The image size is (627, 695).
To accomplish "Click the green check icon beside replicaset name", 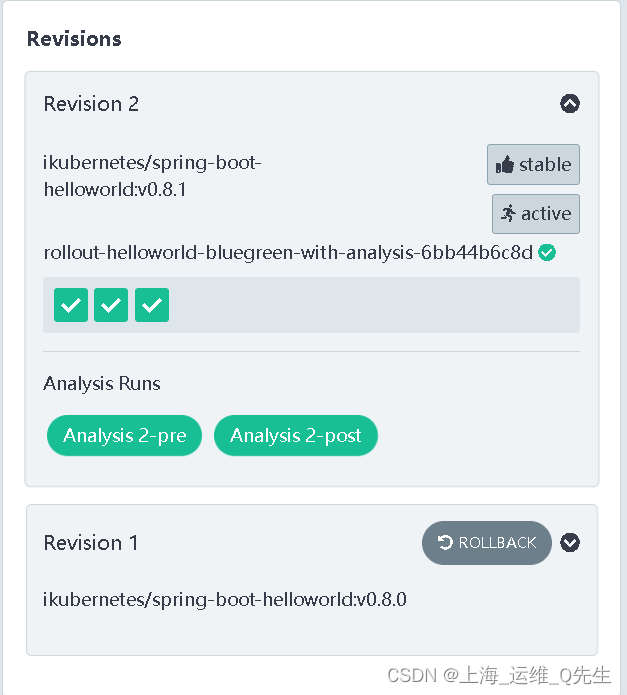I will pos(547,253).
